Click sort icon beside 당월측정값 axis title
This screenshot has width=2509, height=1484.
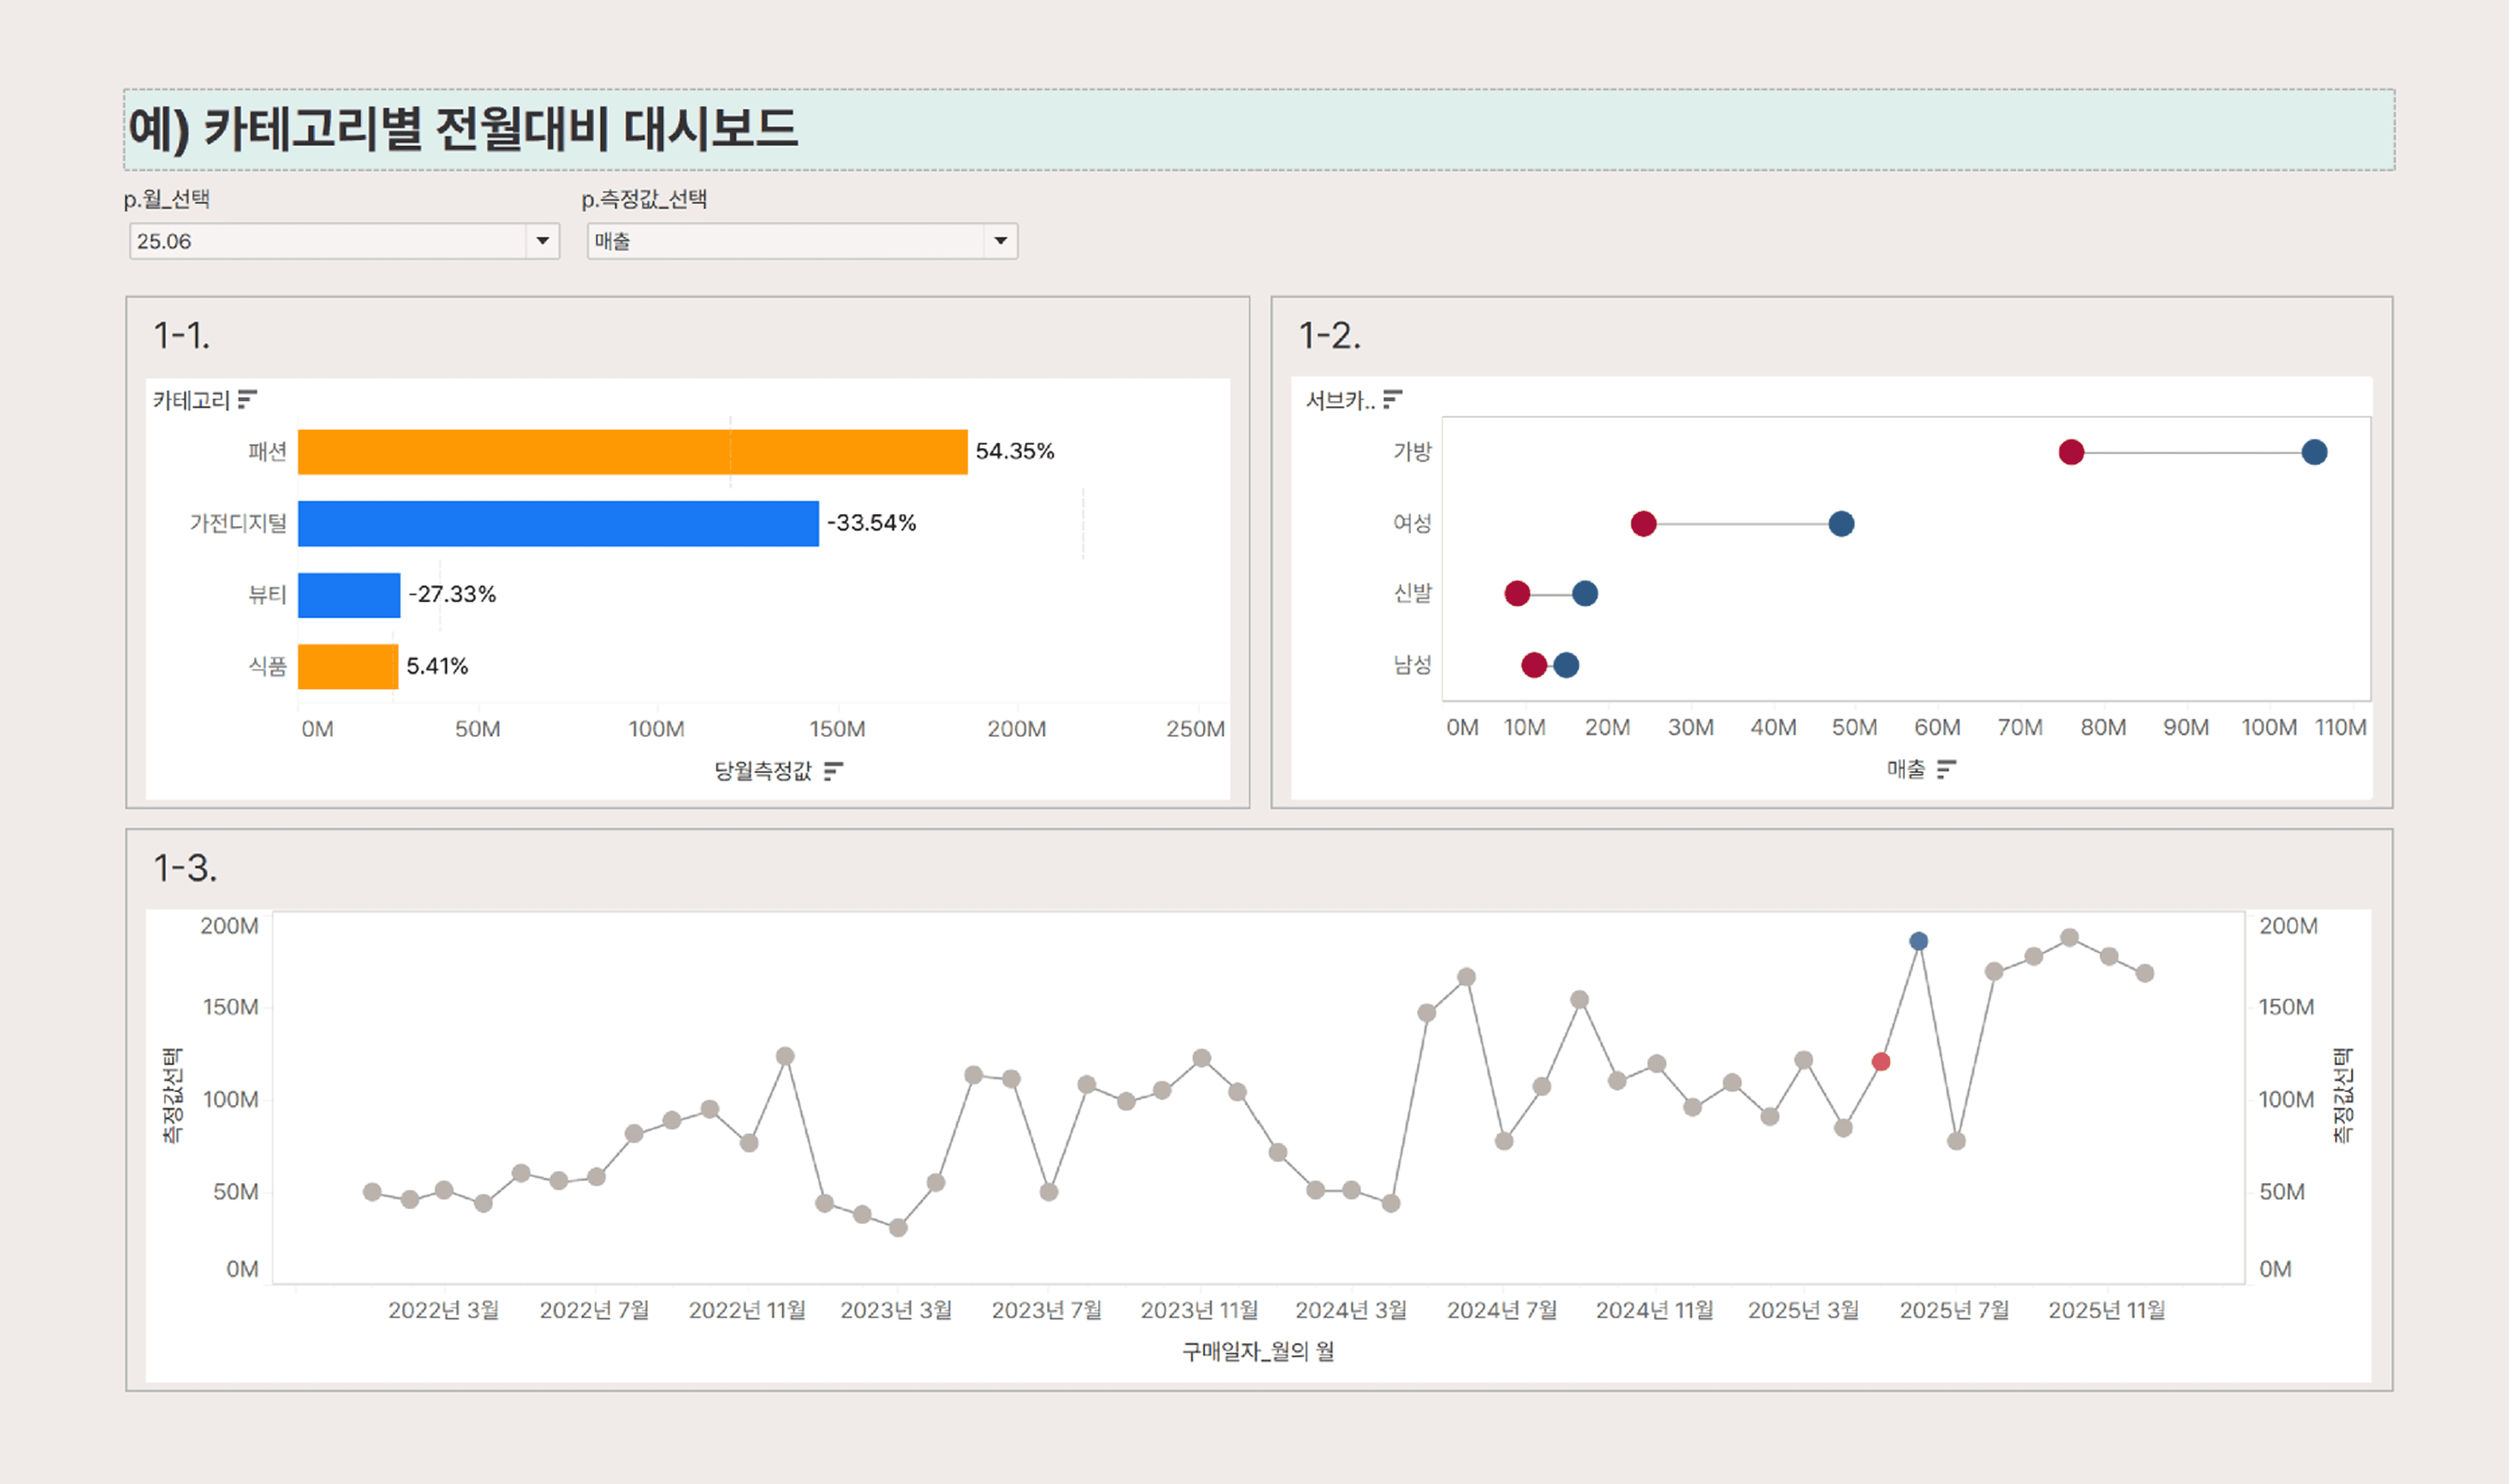tap(833, 771)
